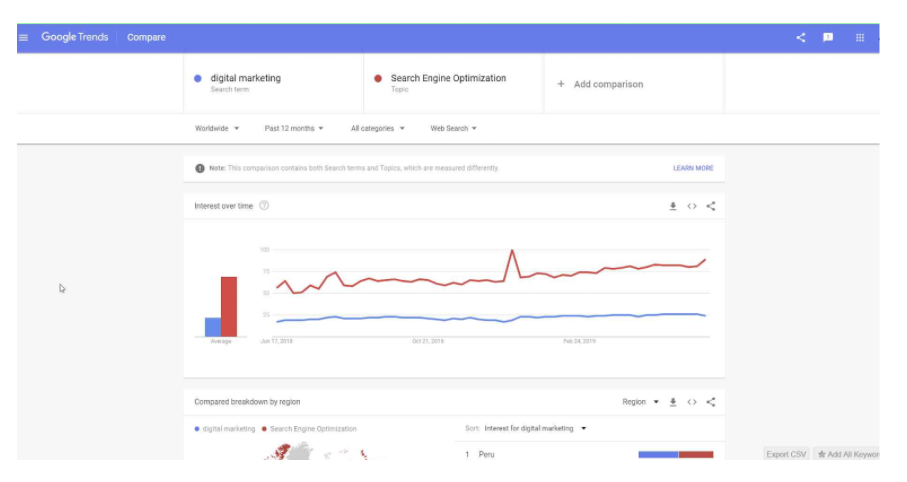Click the digital marketing legend above the map
Image resolution: width=907 pixels, height=482 pixels.
(x=225, y=429)
